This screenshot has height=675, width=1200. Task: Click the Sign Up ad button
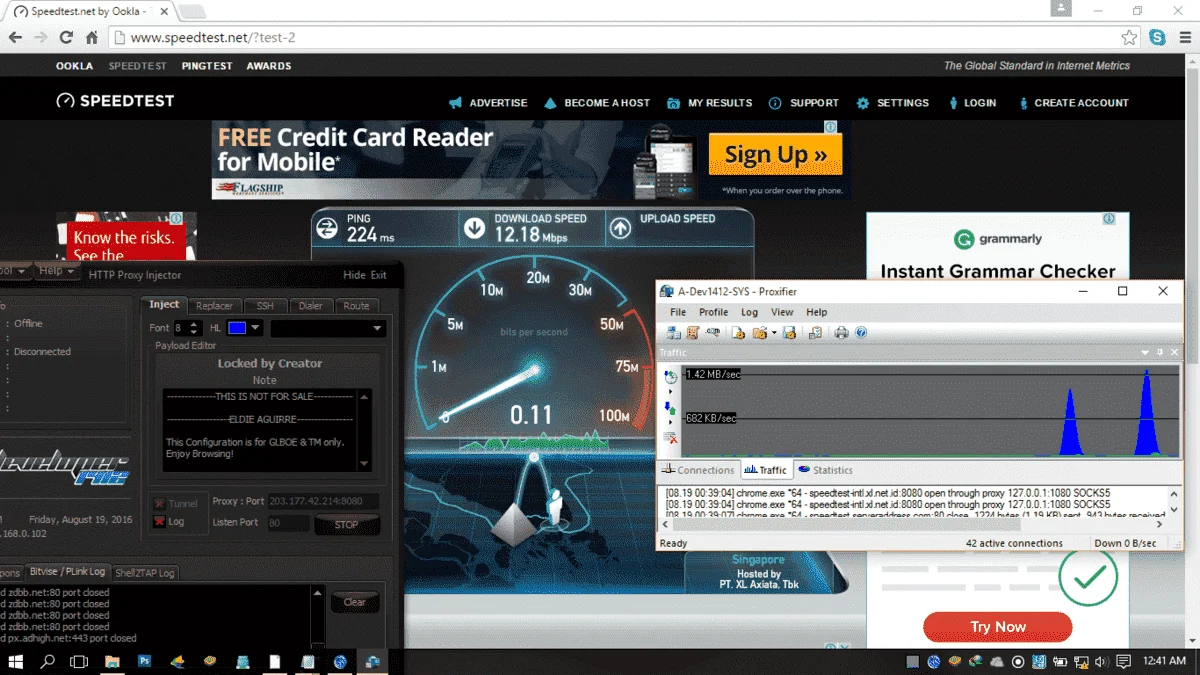point(776,154)
